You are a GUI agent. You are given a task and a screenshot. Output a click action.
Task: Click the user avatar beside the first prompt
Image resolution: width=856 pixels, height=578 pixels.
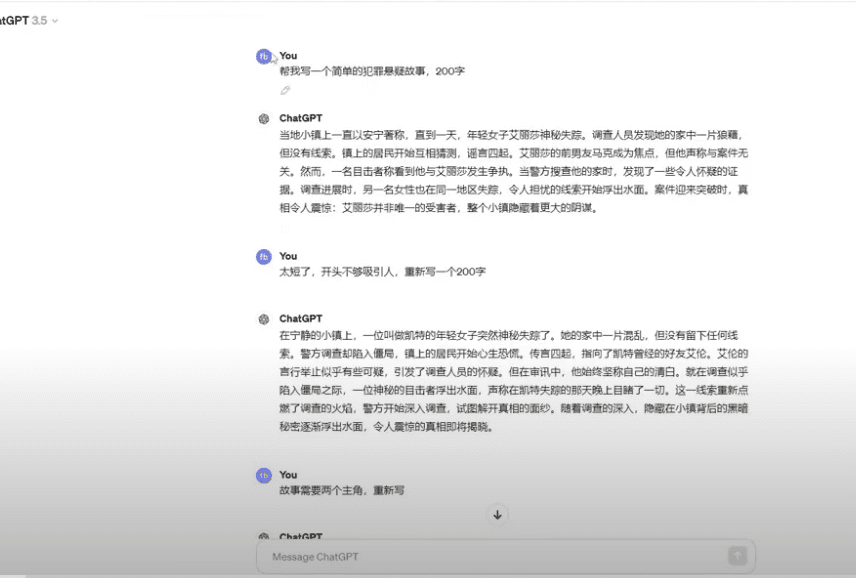point(264,57)
